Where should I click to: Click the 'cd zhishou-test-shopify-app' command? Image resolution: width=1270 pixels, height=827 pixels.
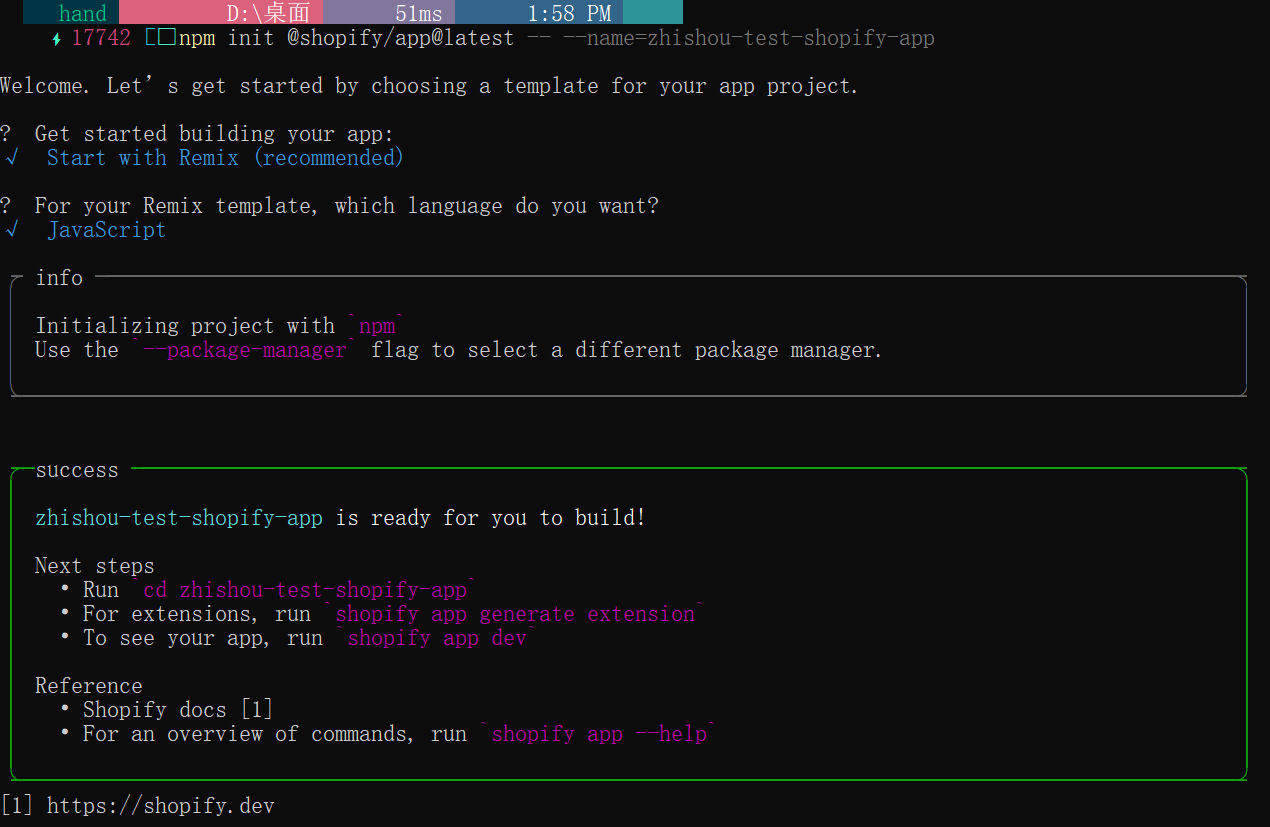coord(305,590)
